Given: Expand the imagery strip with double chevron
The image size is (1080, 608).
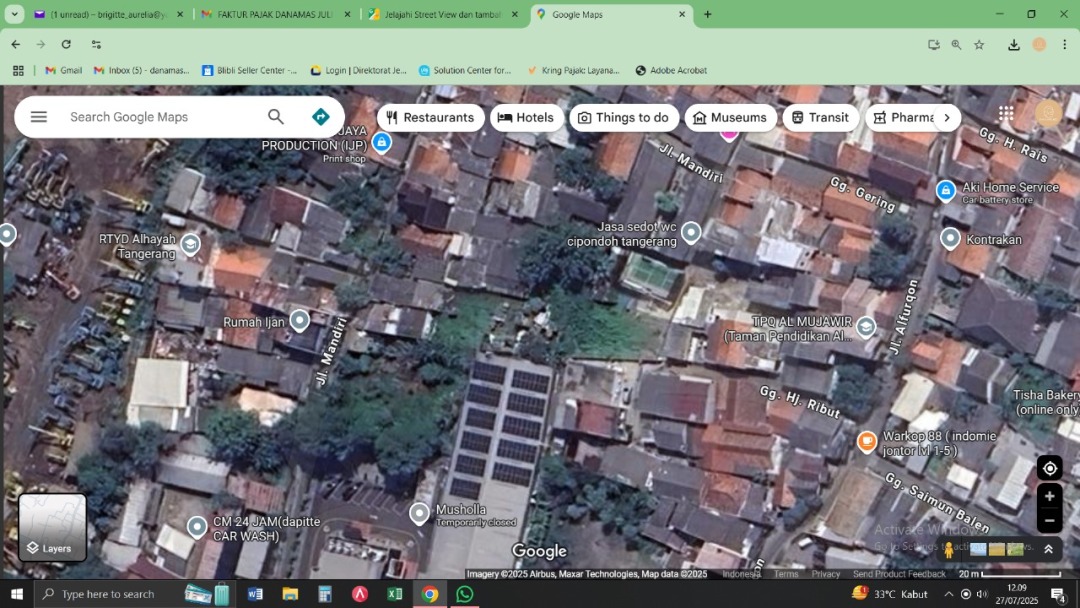Looking at the screenshot, I should (1048, 549).
